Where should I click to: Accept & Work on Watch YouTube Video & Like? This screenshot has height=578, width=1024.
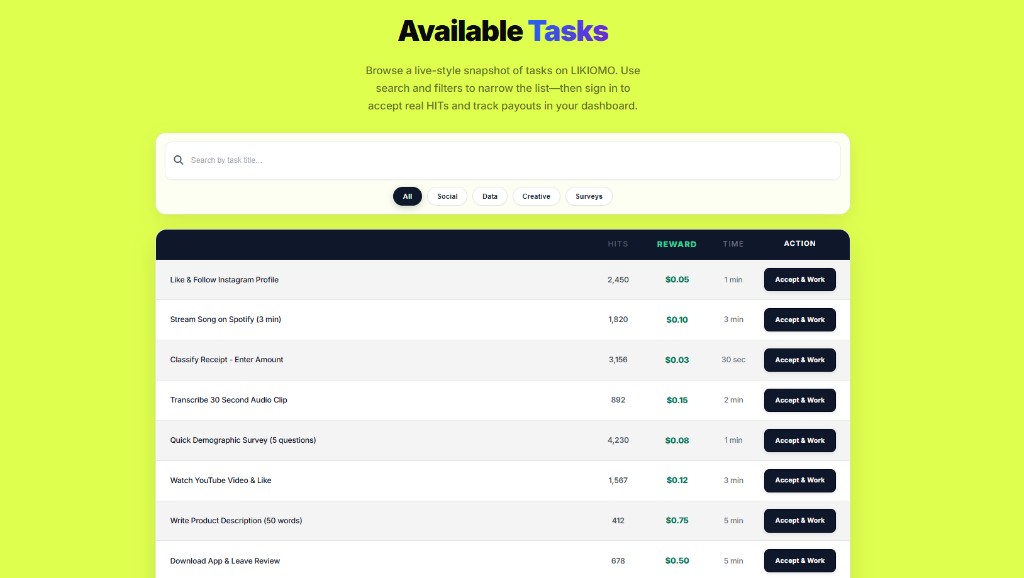[x=800, y=481]
